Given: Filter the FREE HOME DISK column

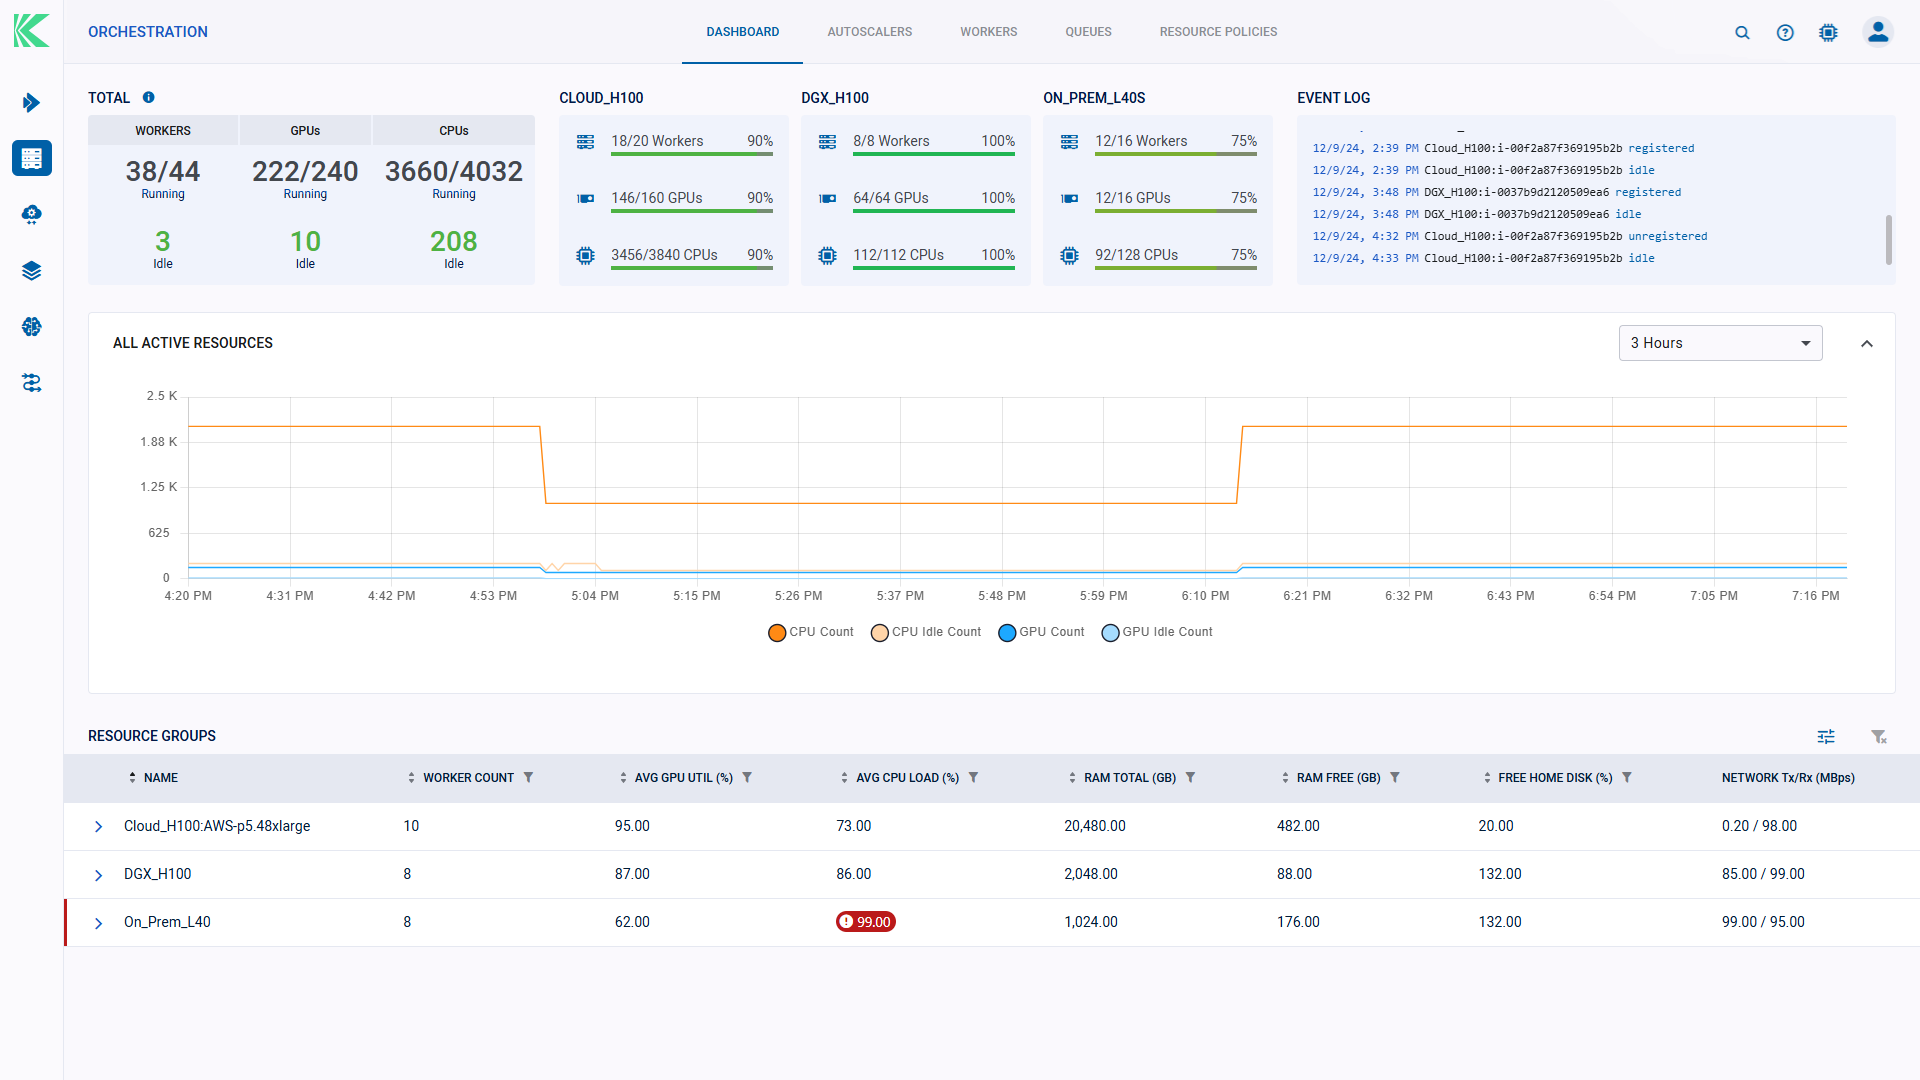Looking at the screenshot, I should tap(1627, 777).
